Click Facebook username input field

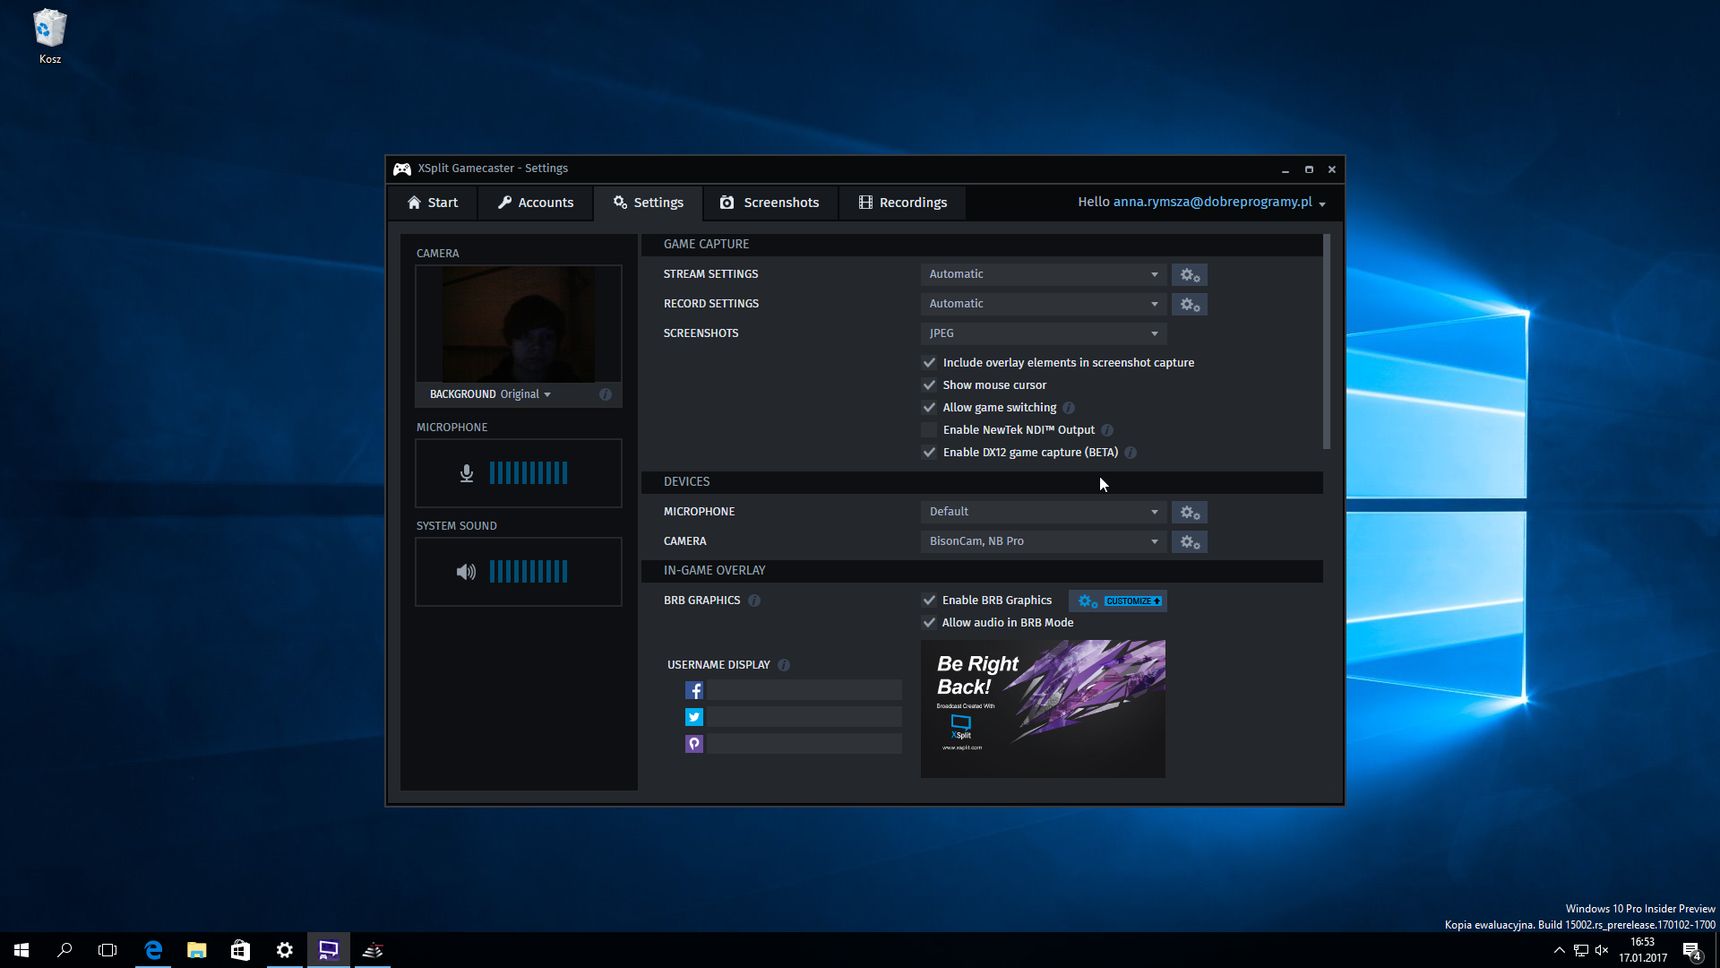tap(804, 690)
